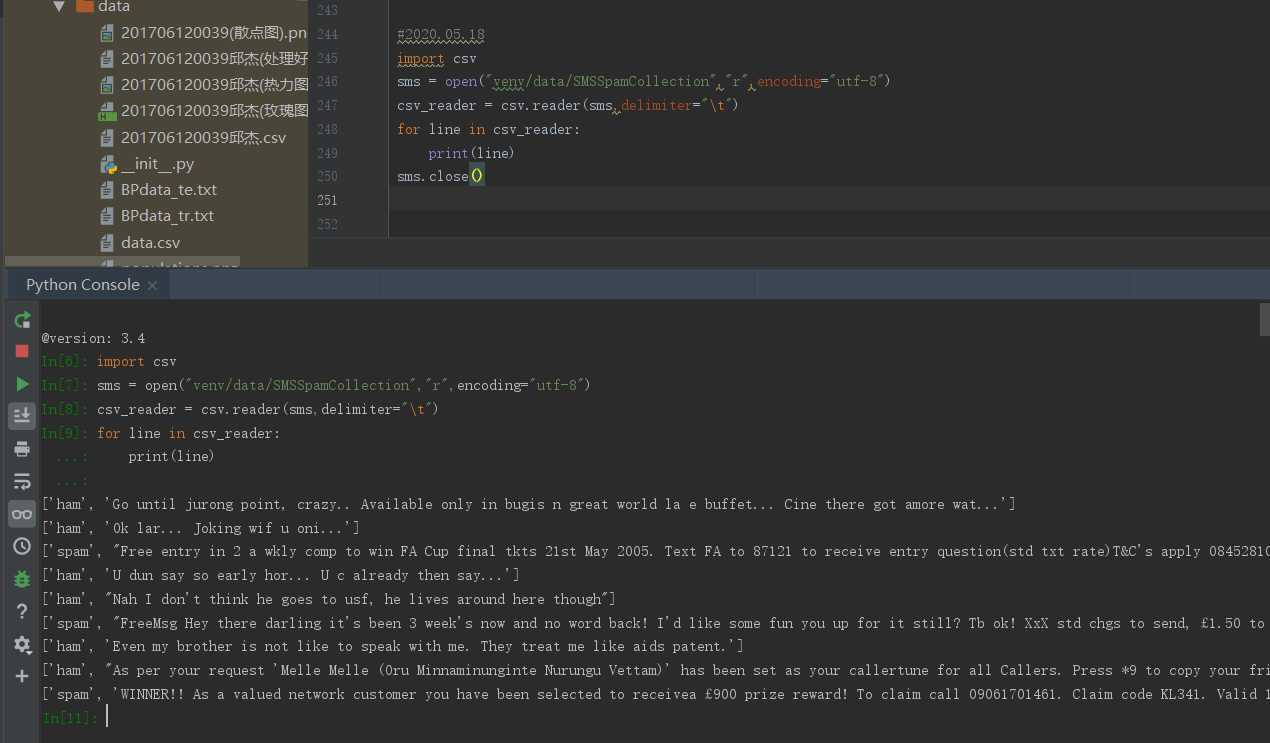The image size is (1270, 743).
Task: Click the image file icon of (散点图).pn
Action: tap(108, 32)
